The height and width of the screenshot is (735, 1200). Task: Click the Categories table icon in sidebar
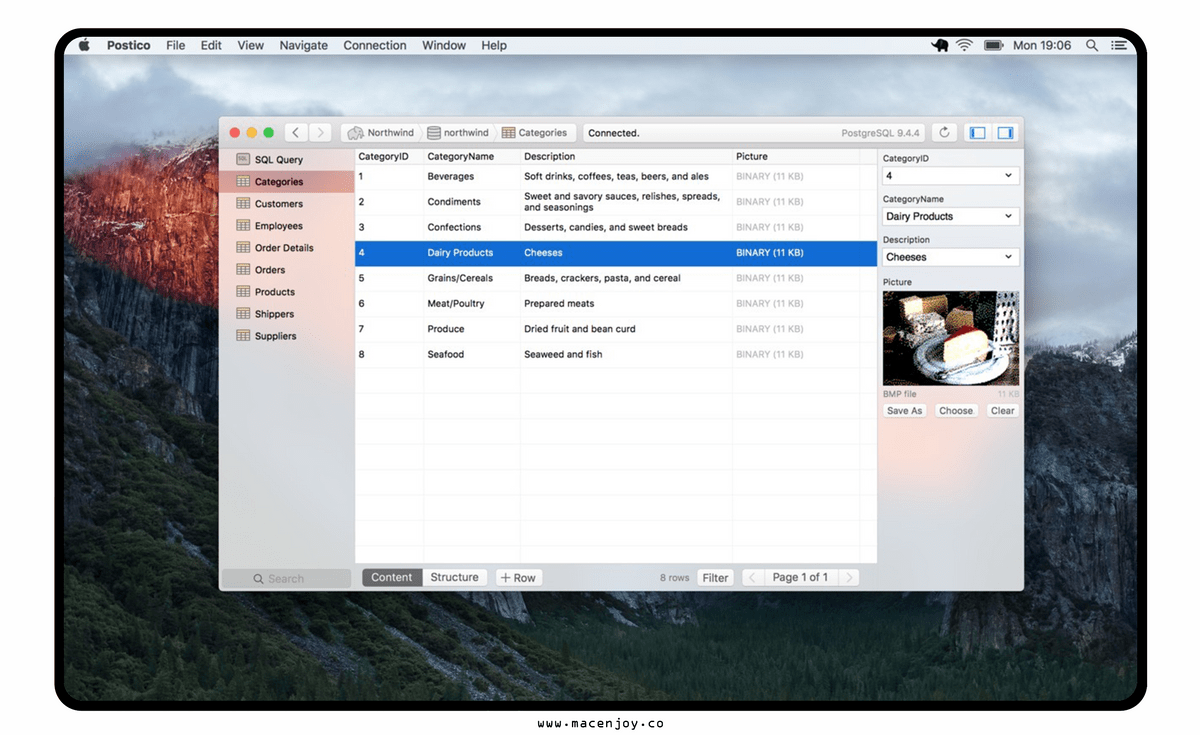coord(243,181)
